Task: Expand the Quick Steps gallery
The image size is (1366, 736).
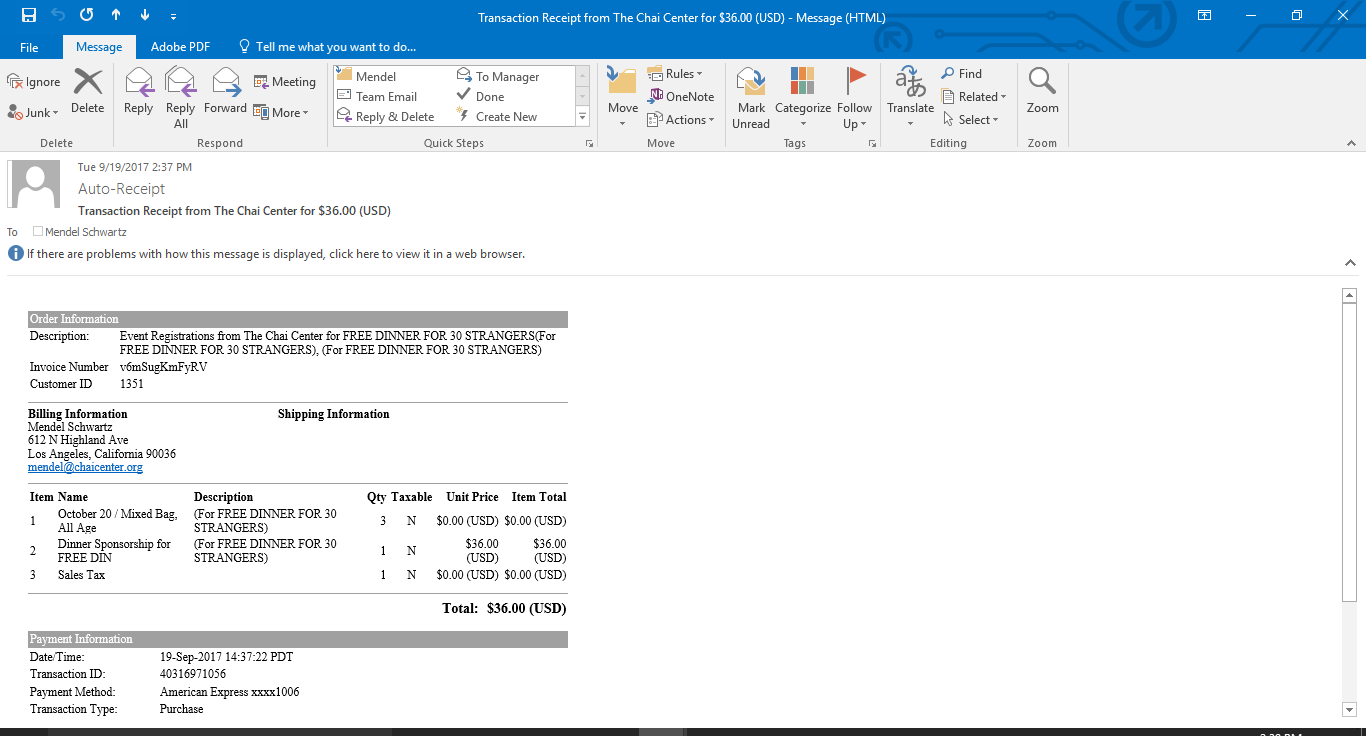Action: point(583,117)
